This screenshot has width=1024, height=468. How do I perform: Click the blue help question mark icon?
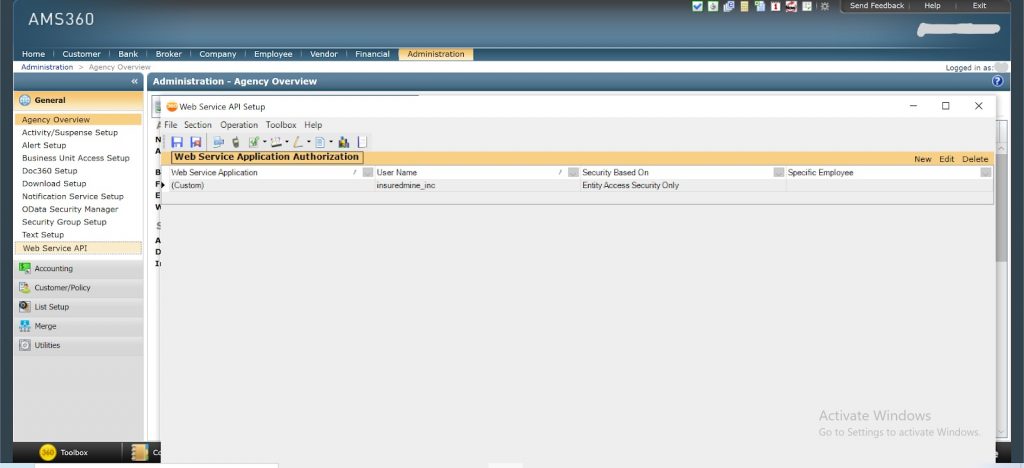[x=997, y=81]
